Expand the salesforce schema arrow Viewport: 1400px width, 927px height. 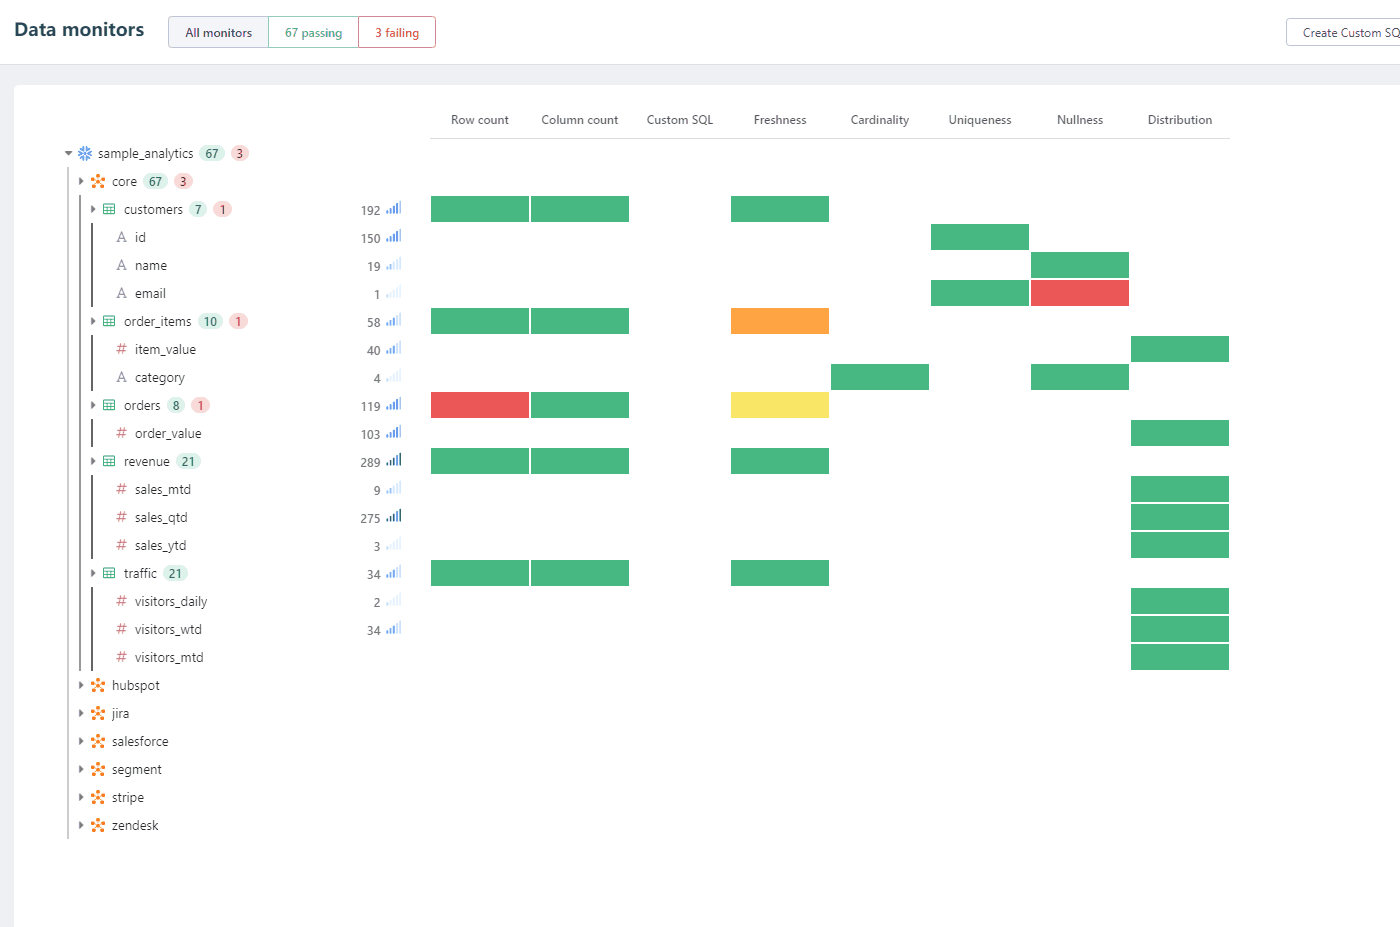[x=81, y=741]
